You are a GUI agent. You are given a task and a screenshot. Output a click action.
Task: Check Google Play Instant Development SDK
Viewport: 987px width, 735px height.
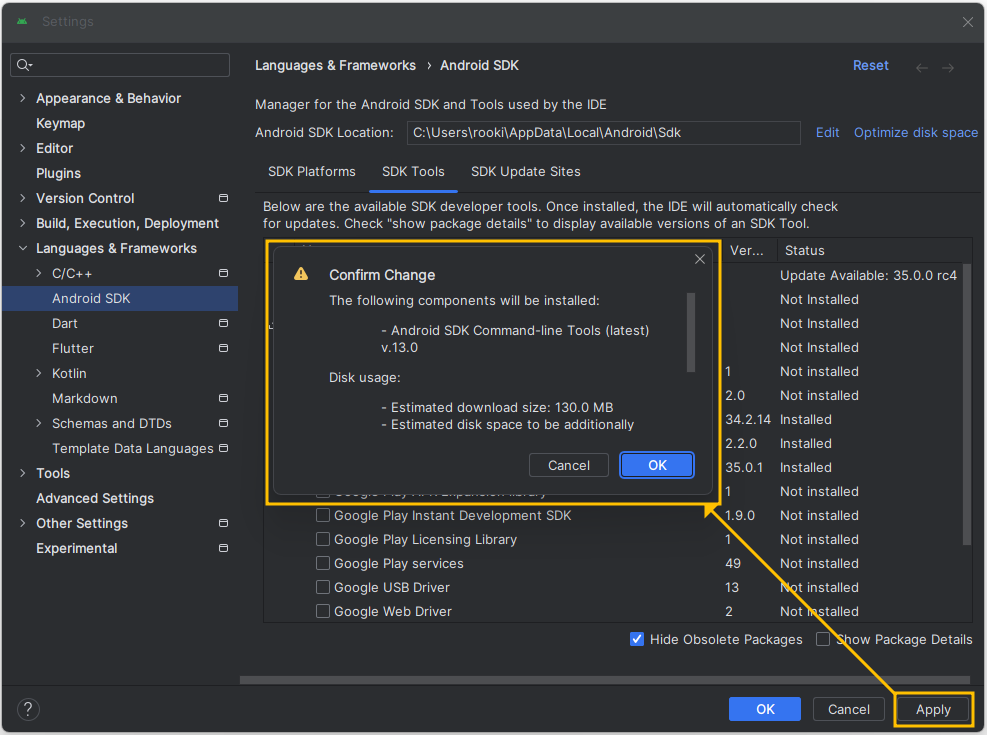(x=322, y=515)
